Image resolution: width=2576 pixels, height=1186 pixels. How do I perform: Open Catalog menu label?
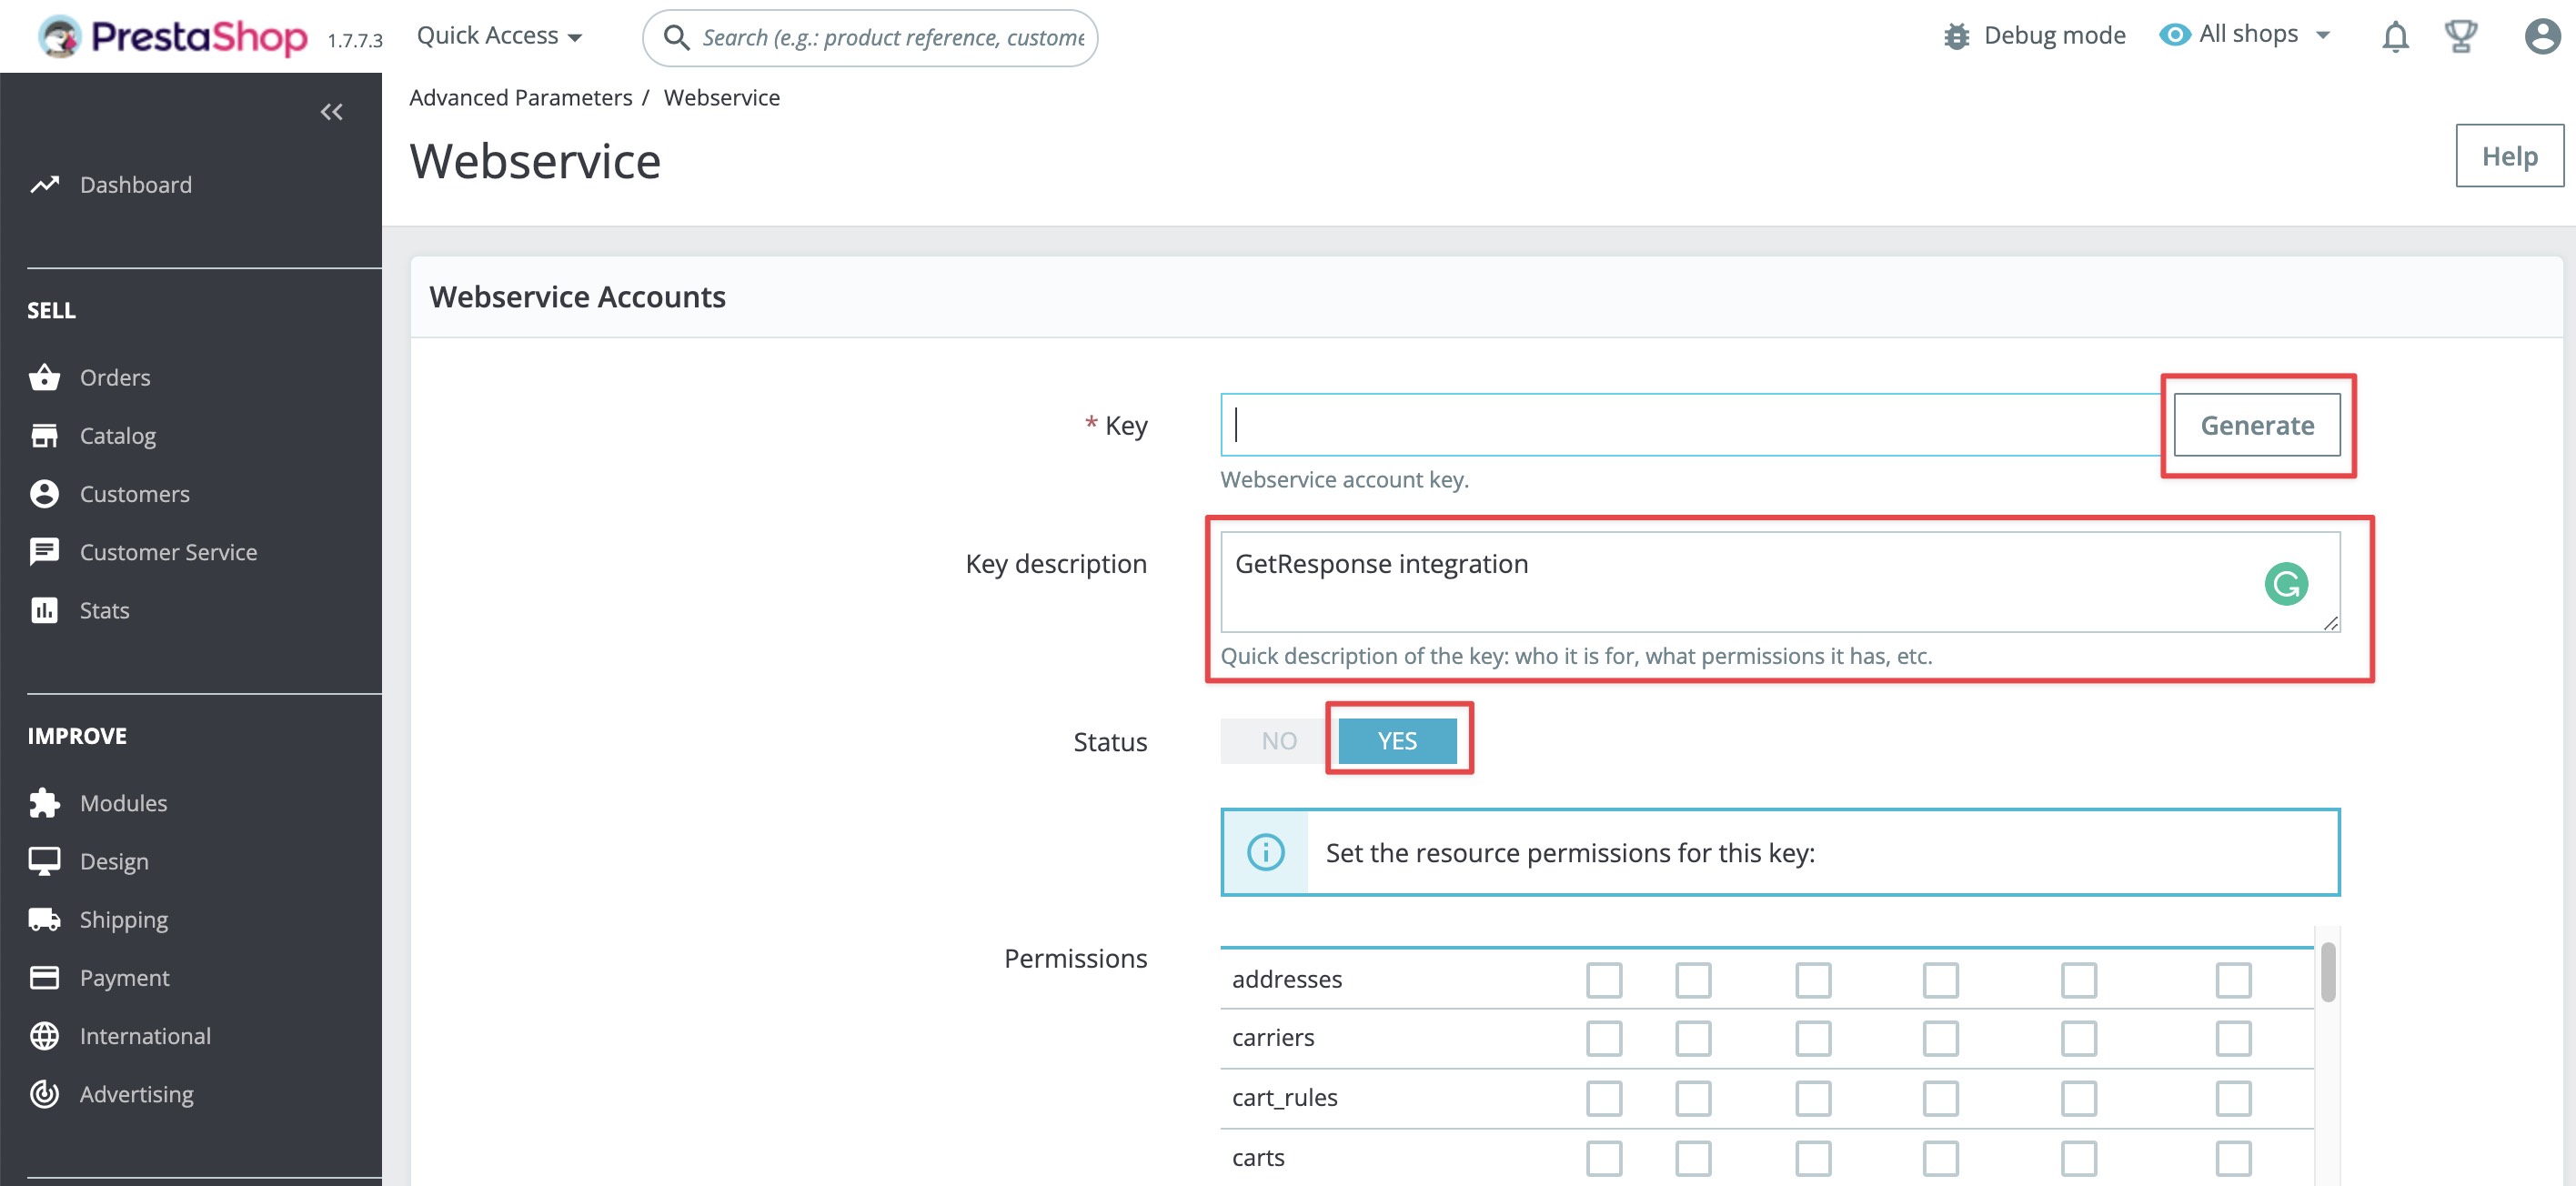118,436
